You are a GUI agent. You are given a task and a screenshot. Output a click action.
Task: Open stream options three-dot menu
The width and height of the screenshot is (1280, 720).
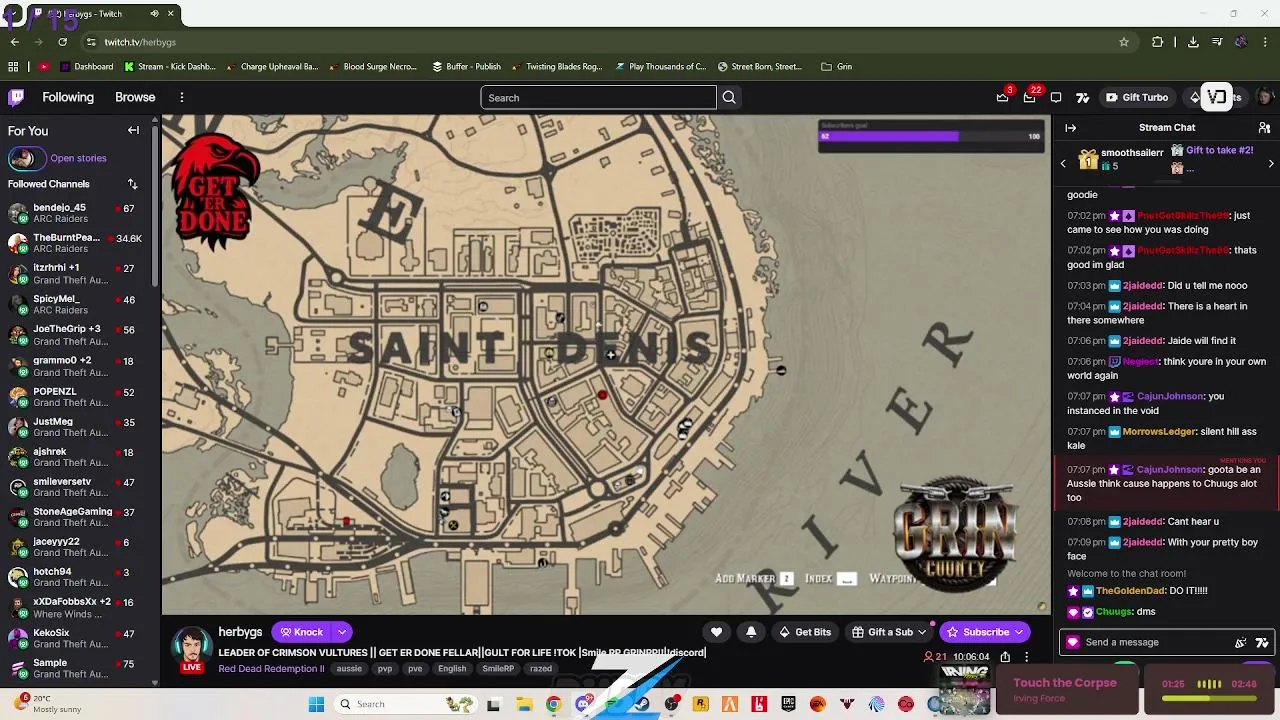[x=1026, y=657]
